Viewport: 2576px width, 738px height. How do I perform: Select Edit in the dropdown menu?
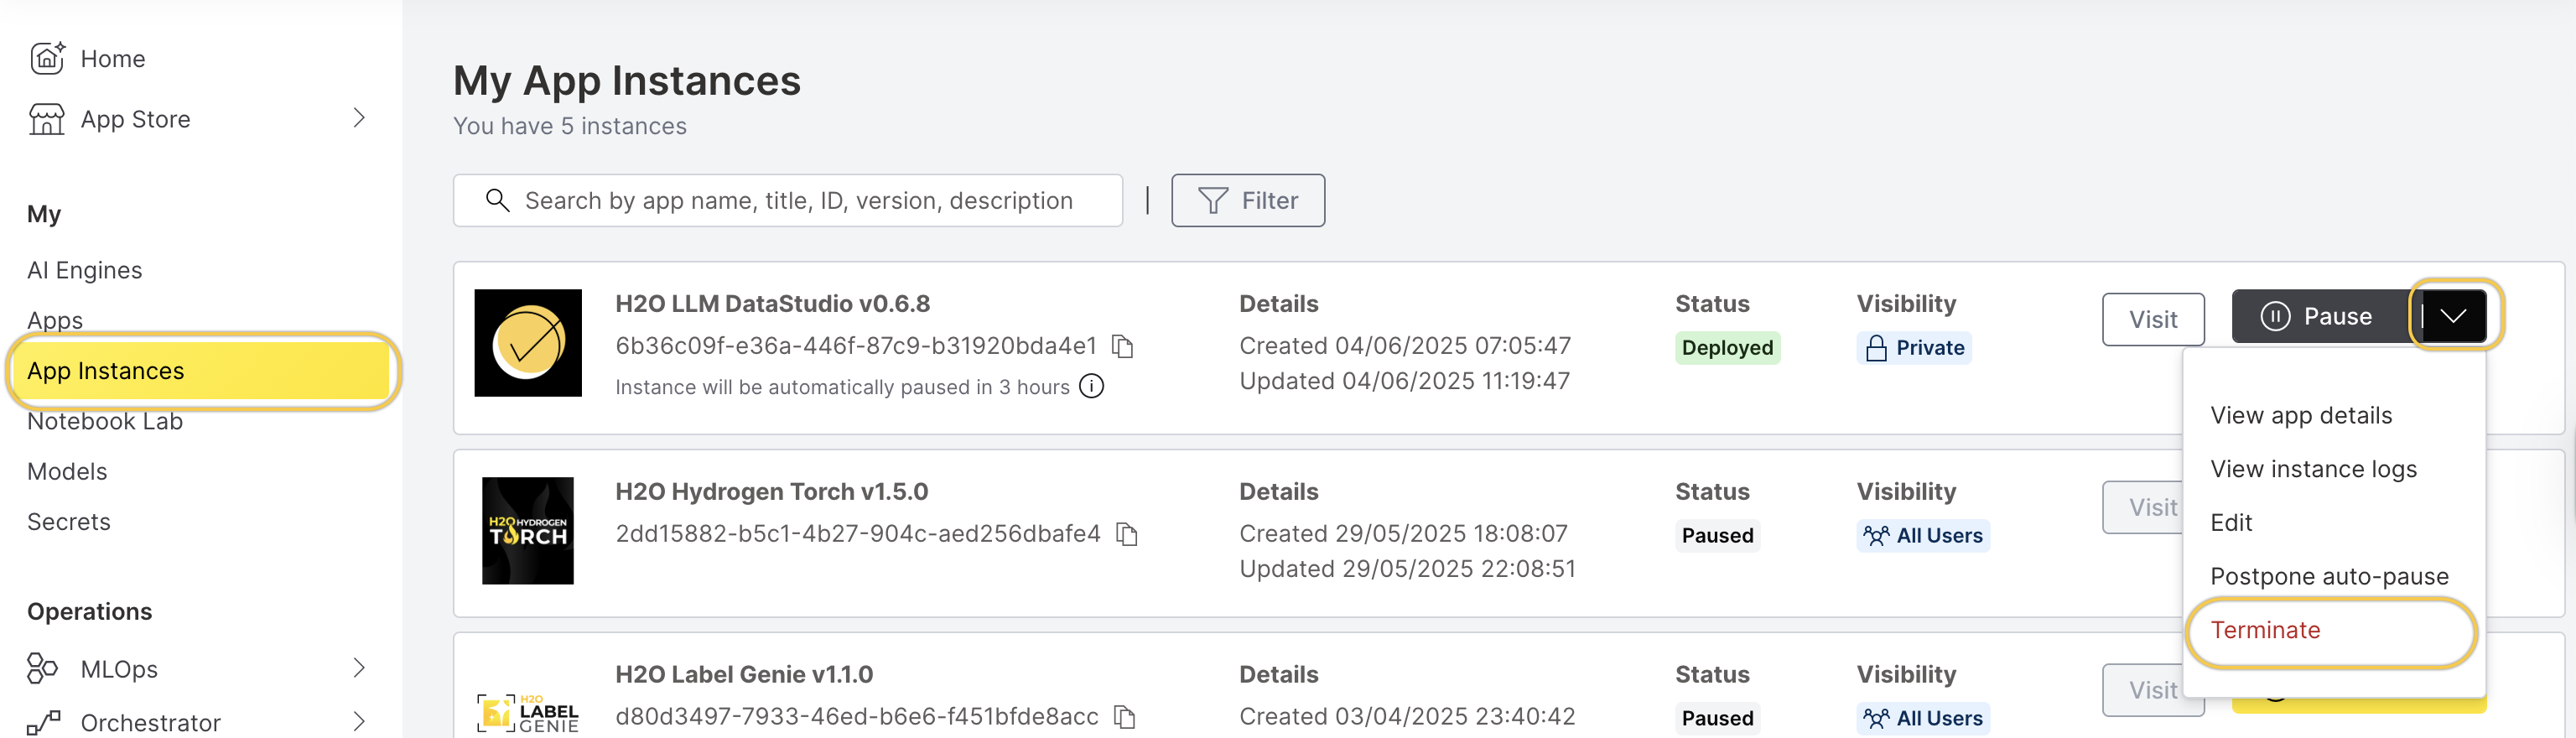coord(2231,522)
